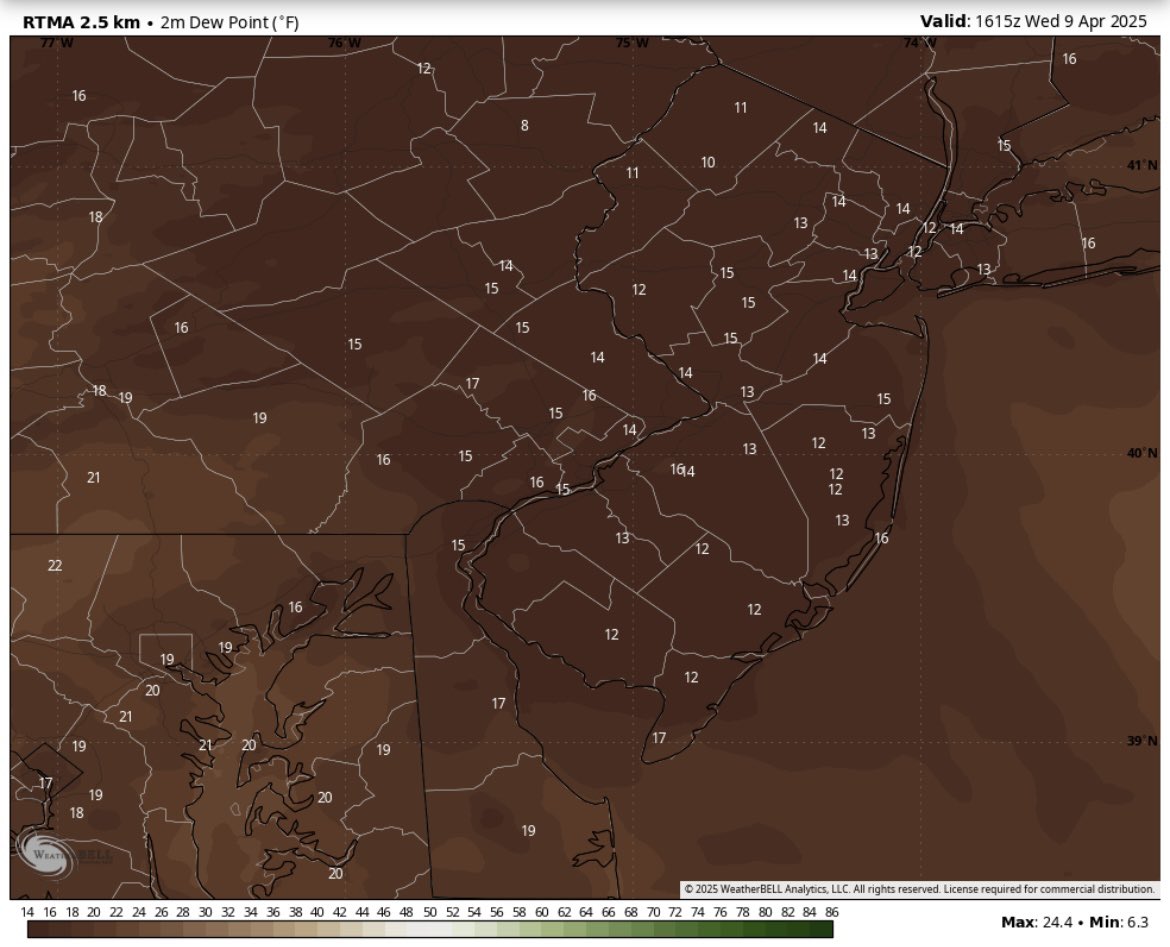Click the darkest brown swatch at legend's left end
The image size is (1170, 947).
(x=38, y=929)
